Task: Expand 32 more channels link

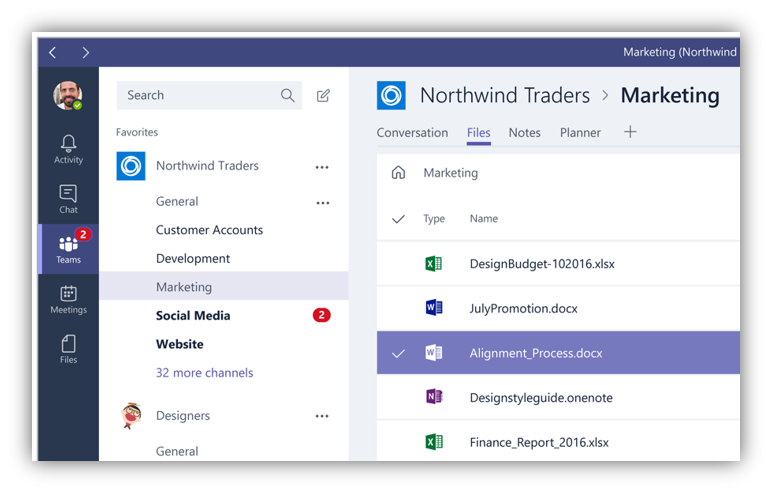Action: click(x=204, y=373)
